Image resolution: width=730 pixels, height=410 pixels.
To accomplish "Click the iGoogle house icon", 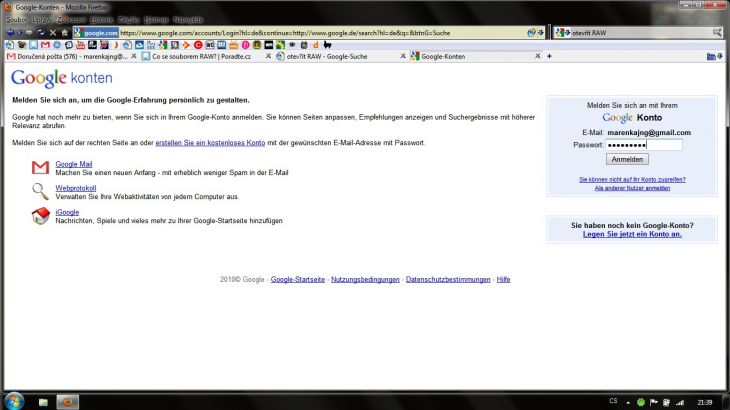I will tap(41, 215).
